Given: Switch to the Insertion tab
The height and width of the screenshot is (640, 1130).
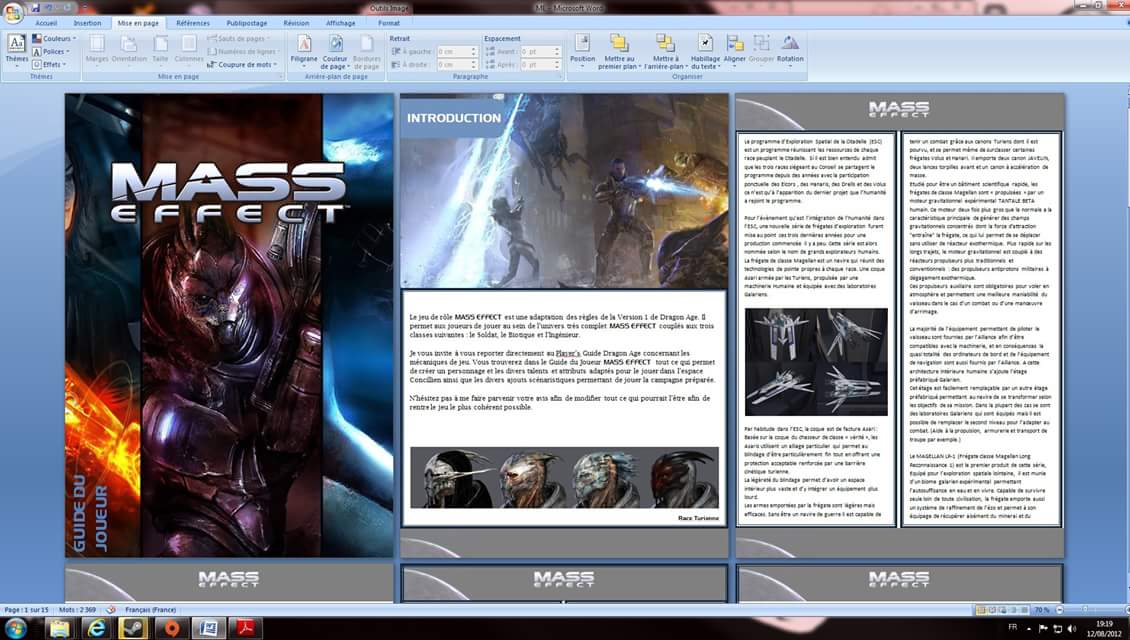Looking at the screenshot, I should tap(87, 23).
